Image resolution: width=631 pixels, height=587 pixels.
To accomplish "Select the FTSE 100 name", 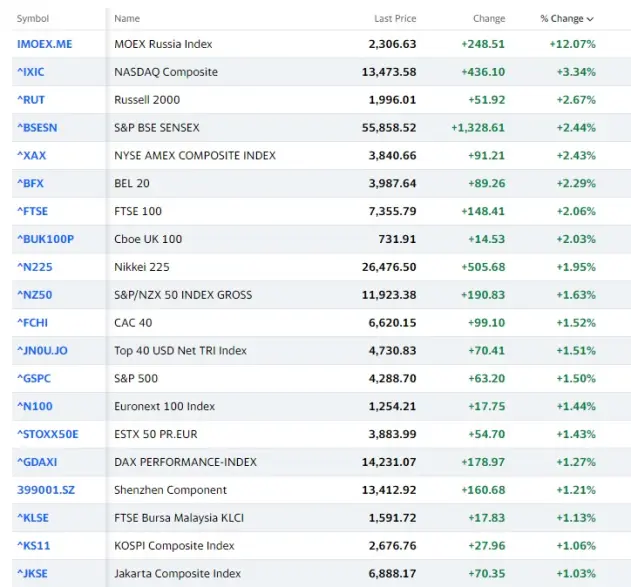I will point(138,211).
